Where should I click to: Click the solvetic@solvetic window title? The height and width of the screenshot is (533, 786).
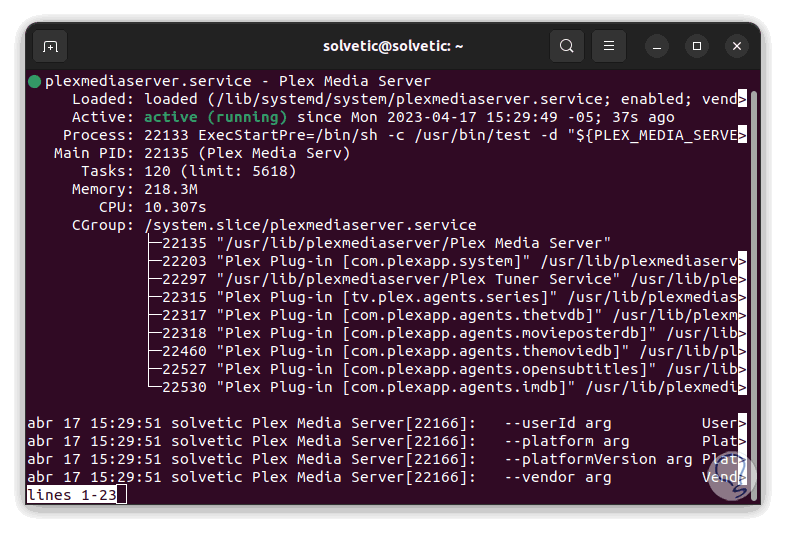point(393,46)
